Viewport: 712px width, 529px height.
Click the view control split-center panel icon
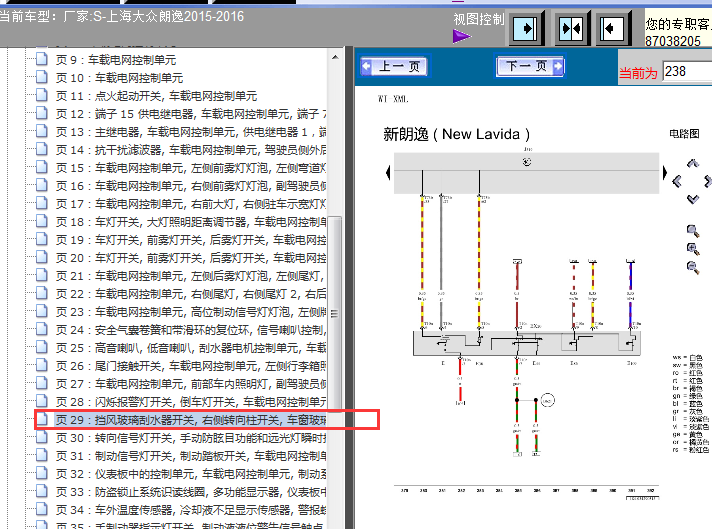(571, 29)
